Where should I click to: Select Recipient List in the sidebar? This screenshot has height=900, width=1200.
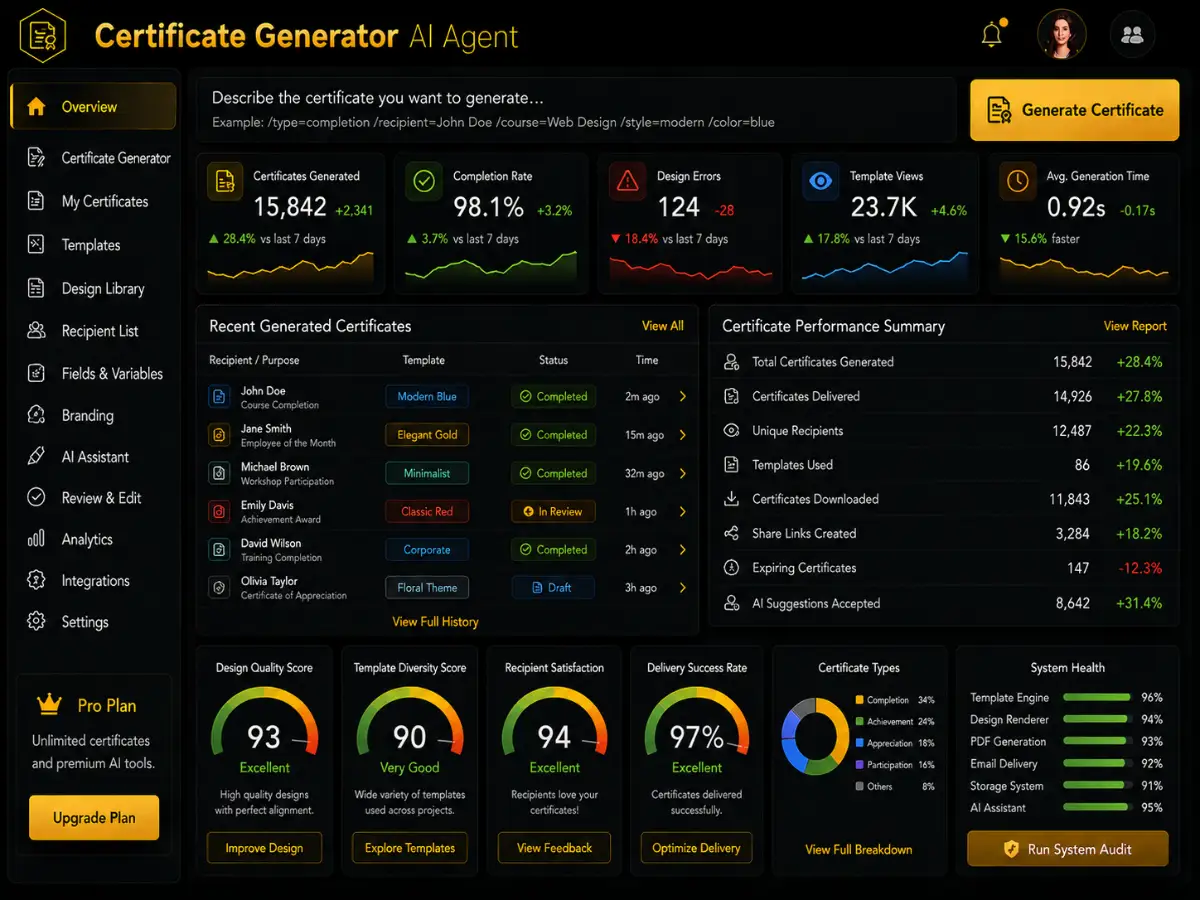point(83,331)
